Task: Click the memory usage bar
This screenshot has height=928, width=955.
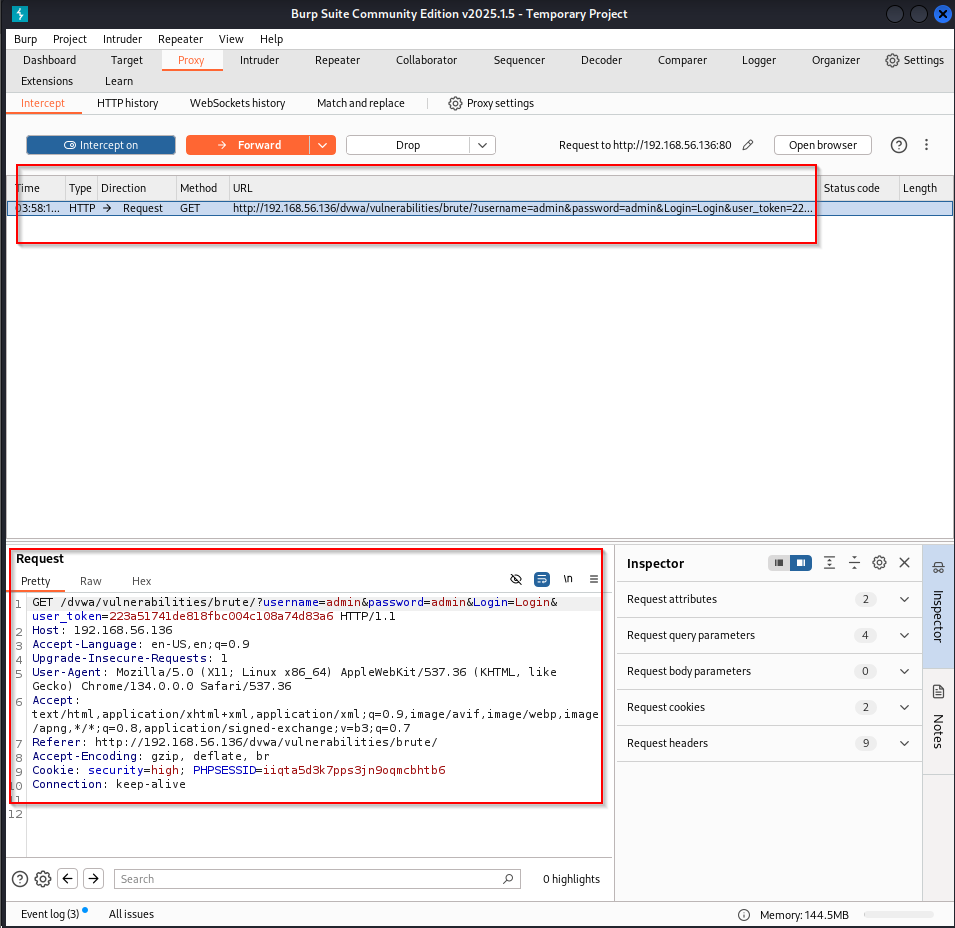Action: pyautogui.click(x=898, y=915)
